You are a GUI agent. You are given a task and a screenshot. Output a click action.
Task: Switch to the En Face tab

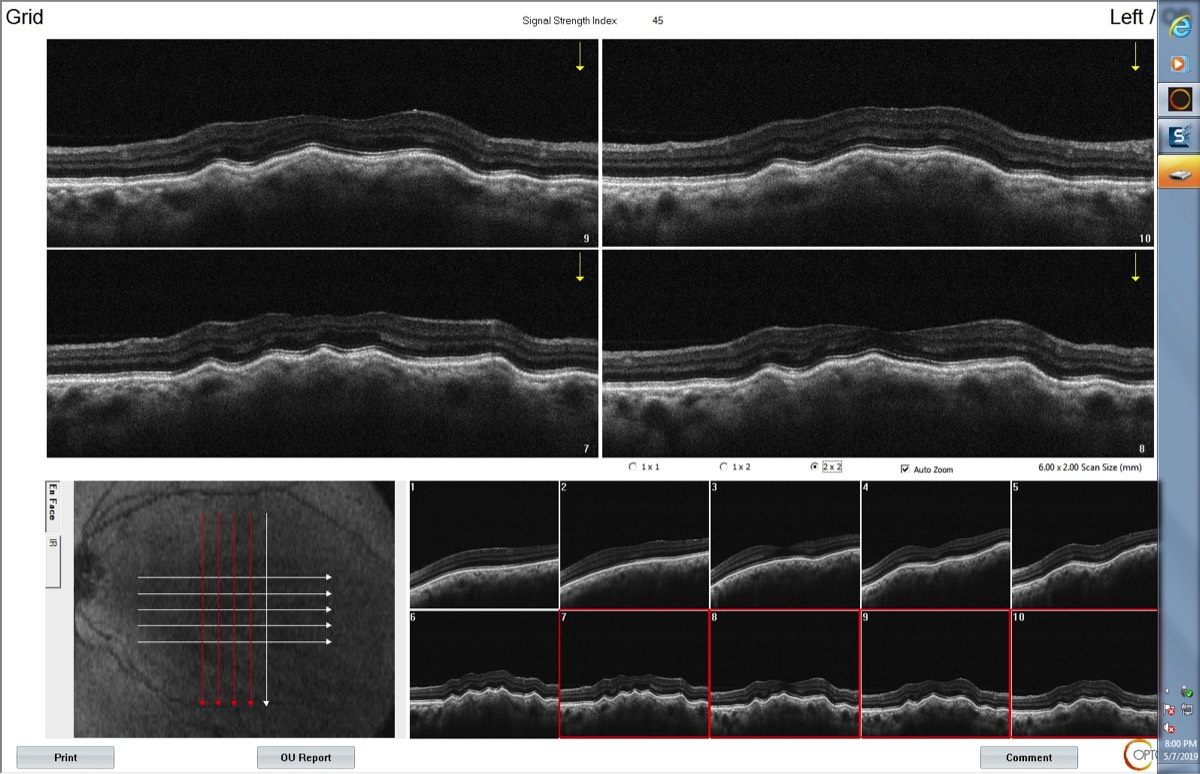[53, 505]
